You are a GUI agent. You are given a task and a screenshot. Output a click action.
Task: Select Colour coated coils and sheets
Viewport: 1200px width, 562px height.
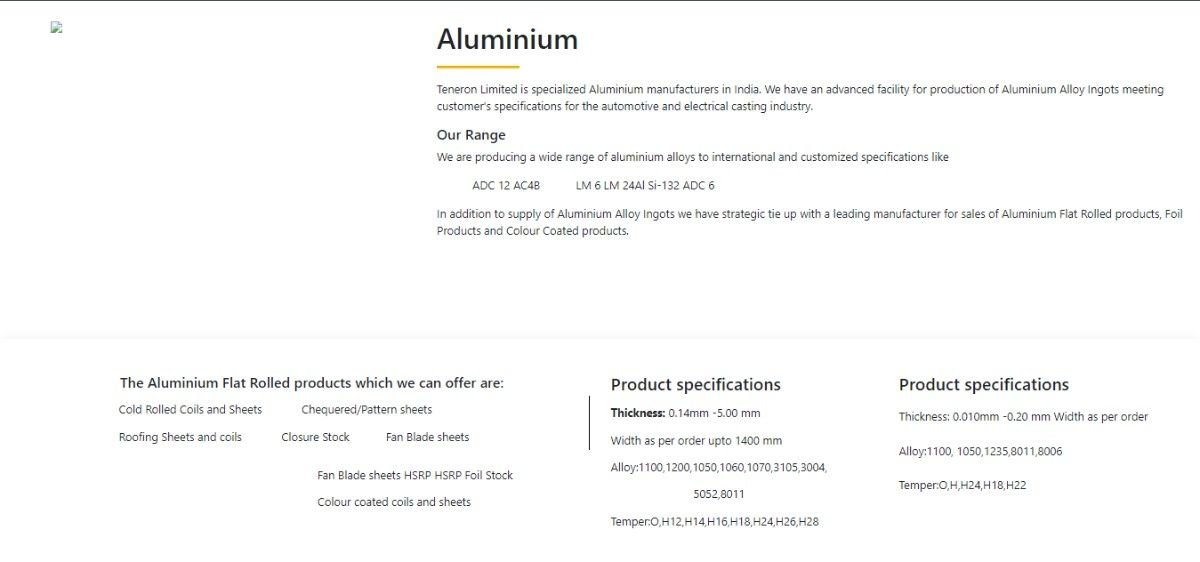[x=394, y=503]
